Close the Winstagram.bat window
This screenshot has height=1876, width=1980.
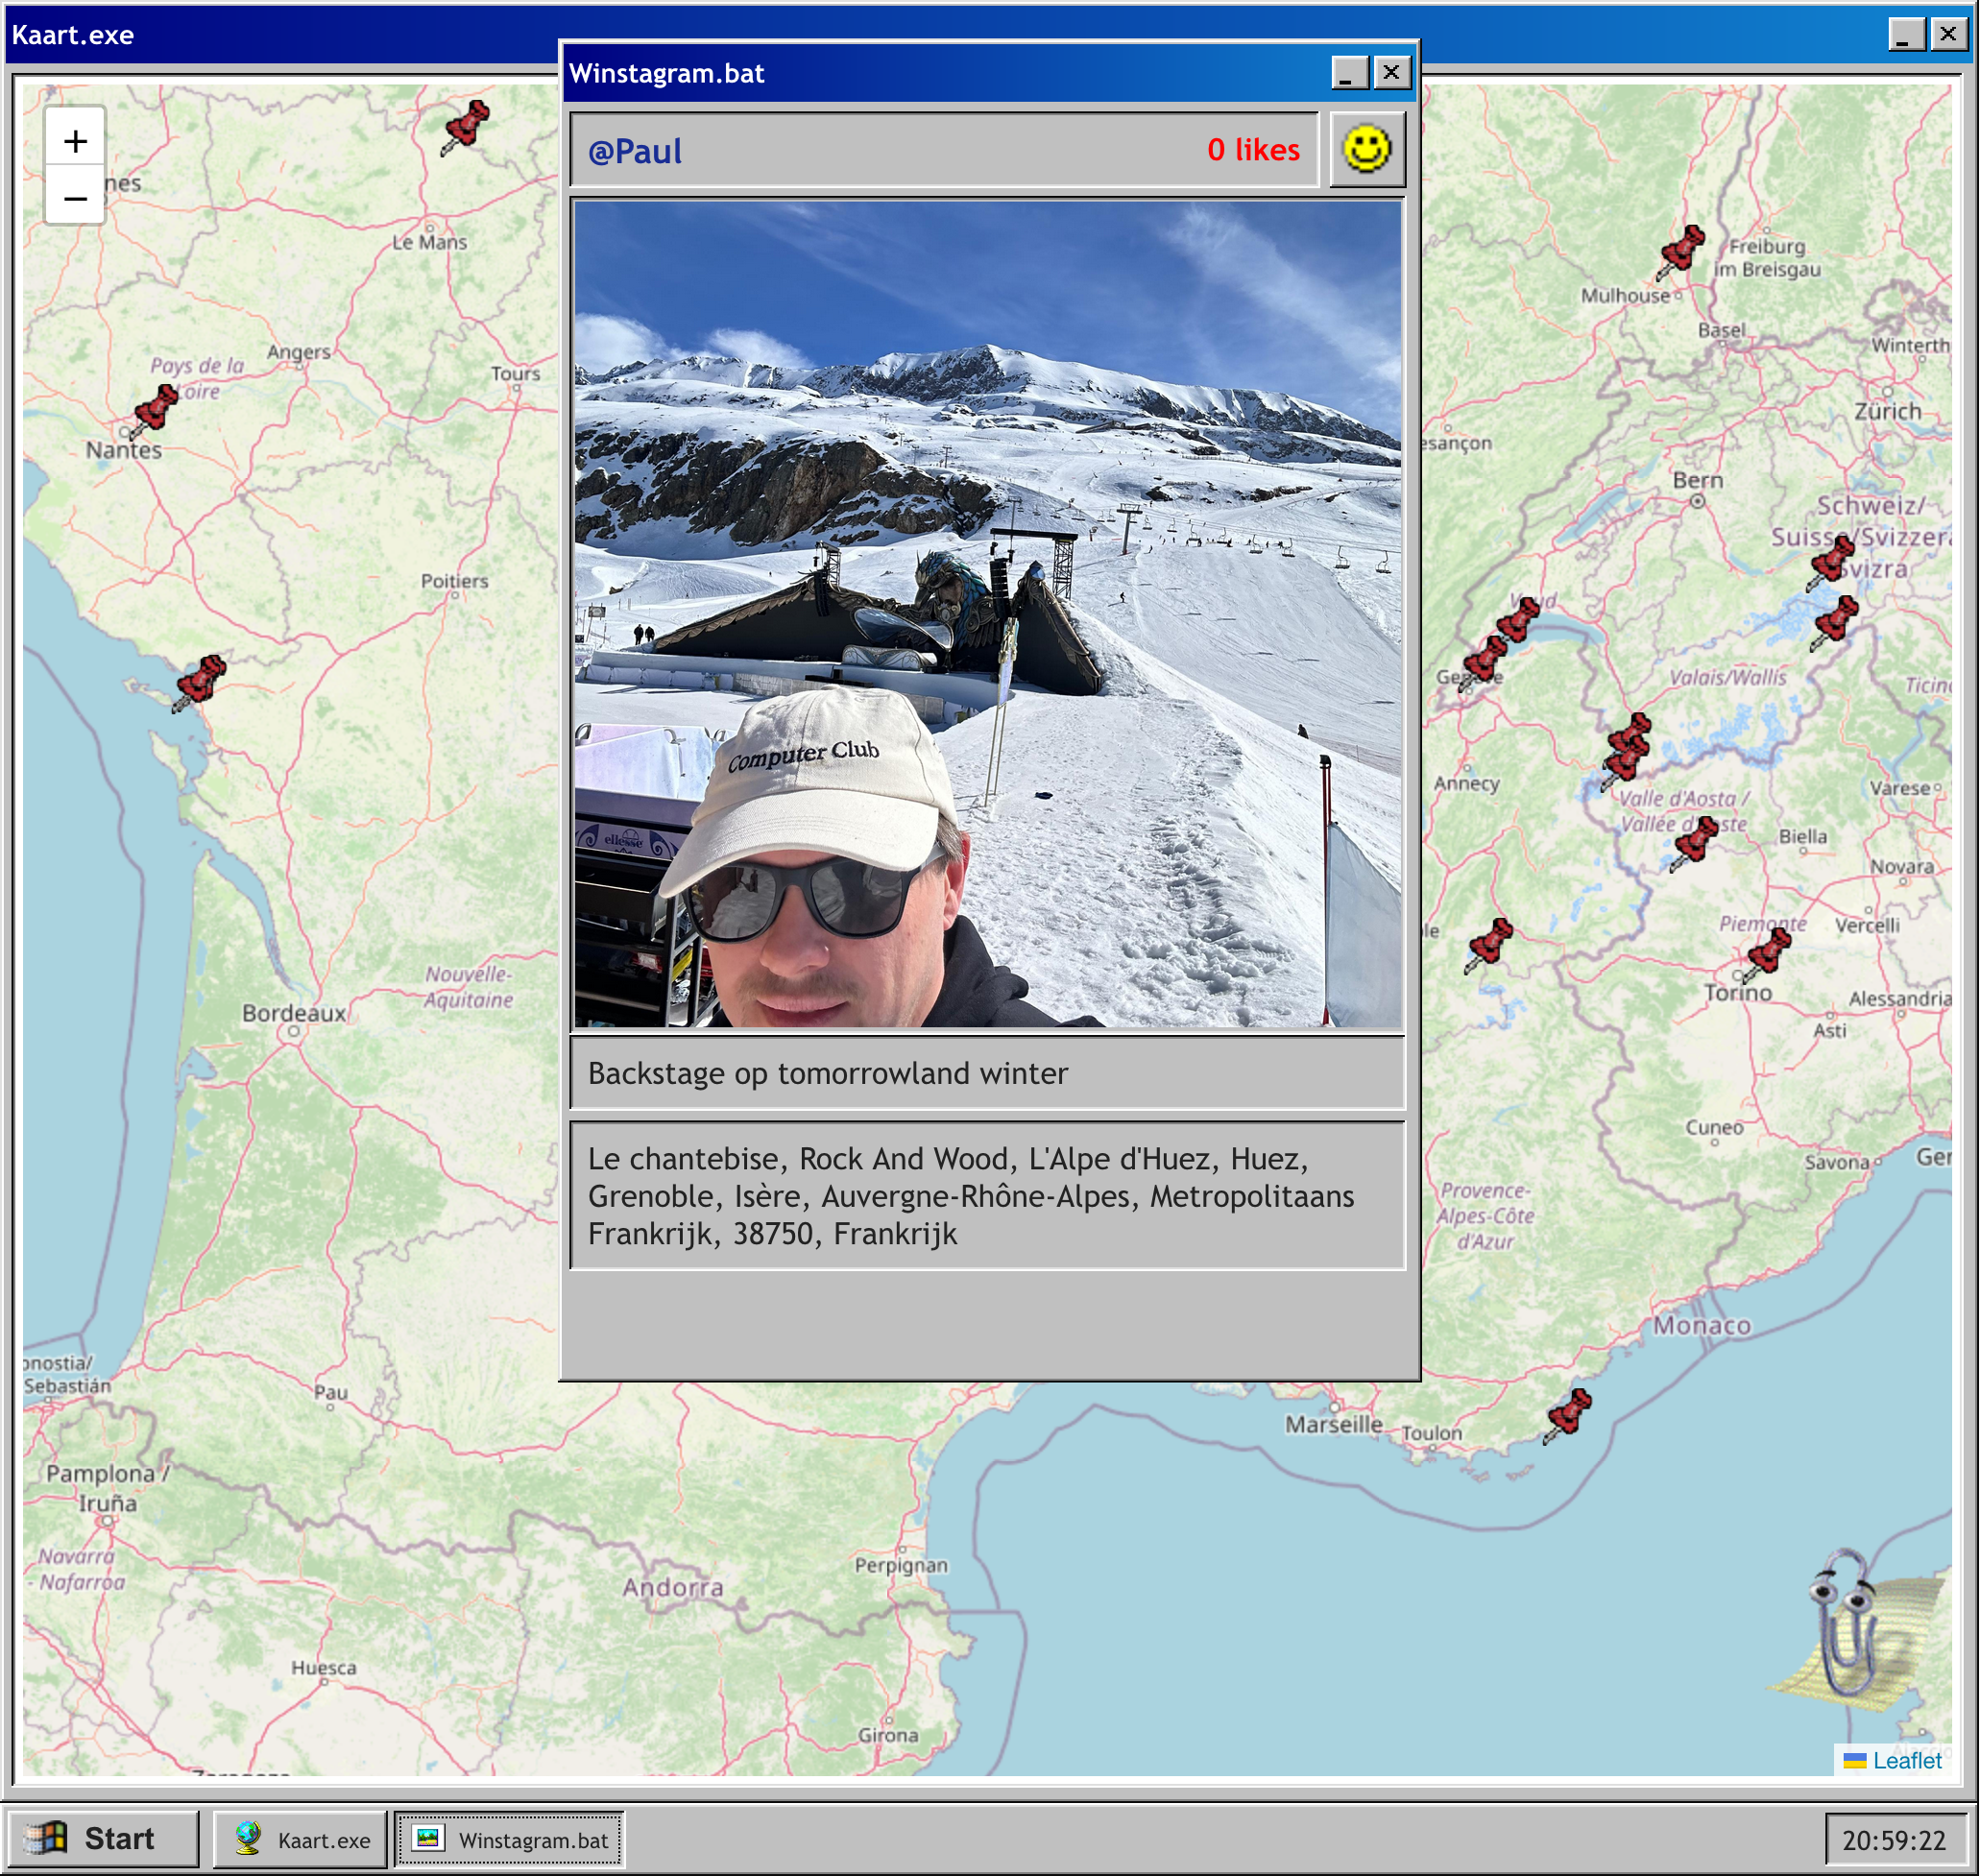coord(1391,72)
